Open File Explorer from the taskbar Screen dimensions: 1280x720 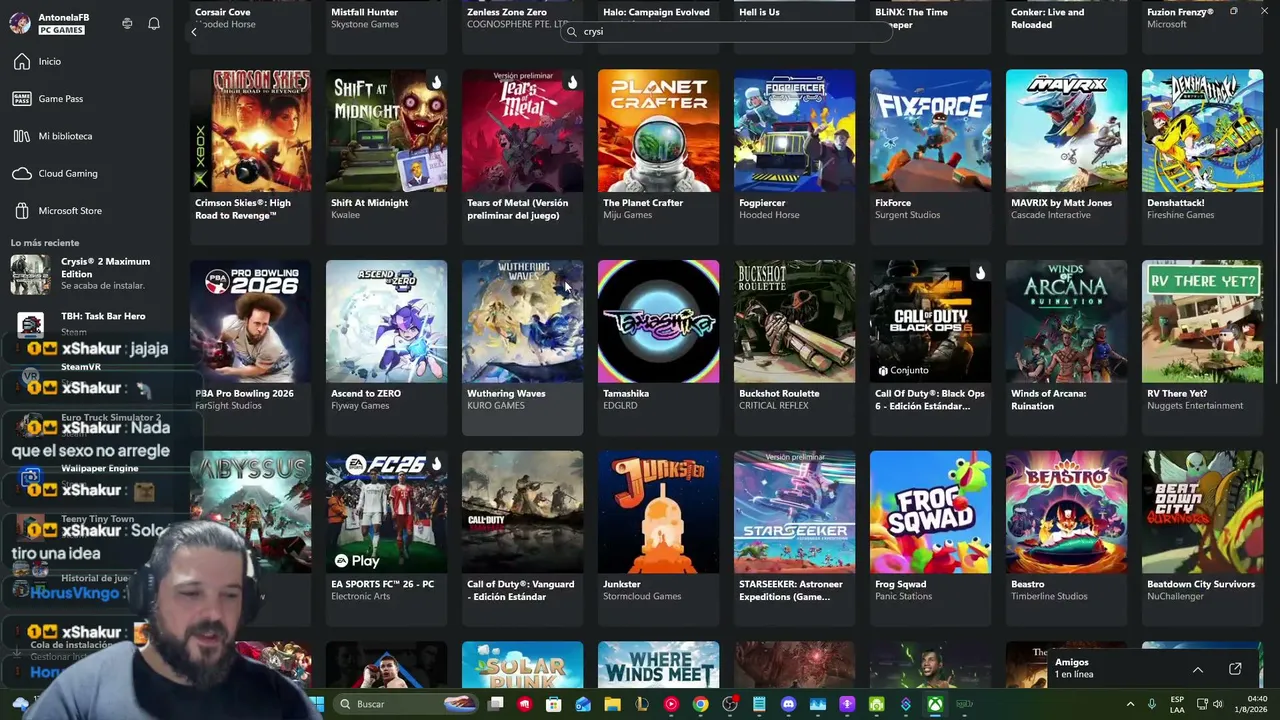[612, 704]
